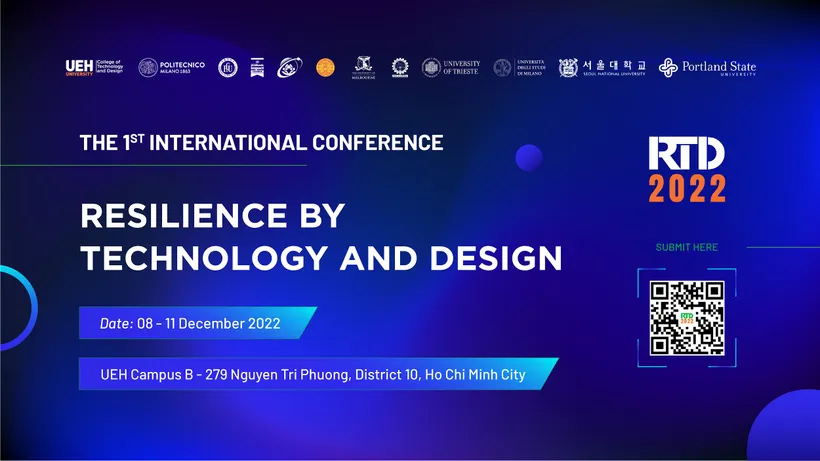Click 'TECHNOLOGY AND DESIGN' title line
This screenshot has width=820, height=461.
pyautogui.click(x=321, y=258)
